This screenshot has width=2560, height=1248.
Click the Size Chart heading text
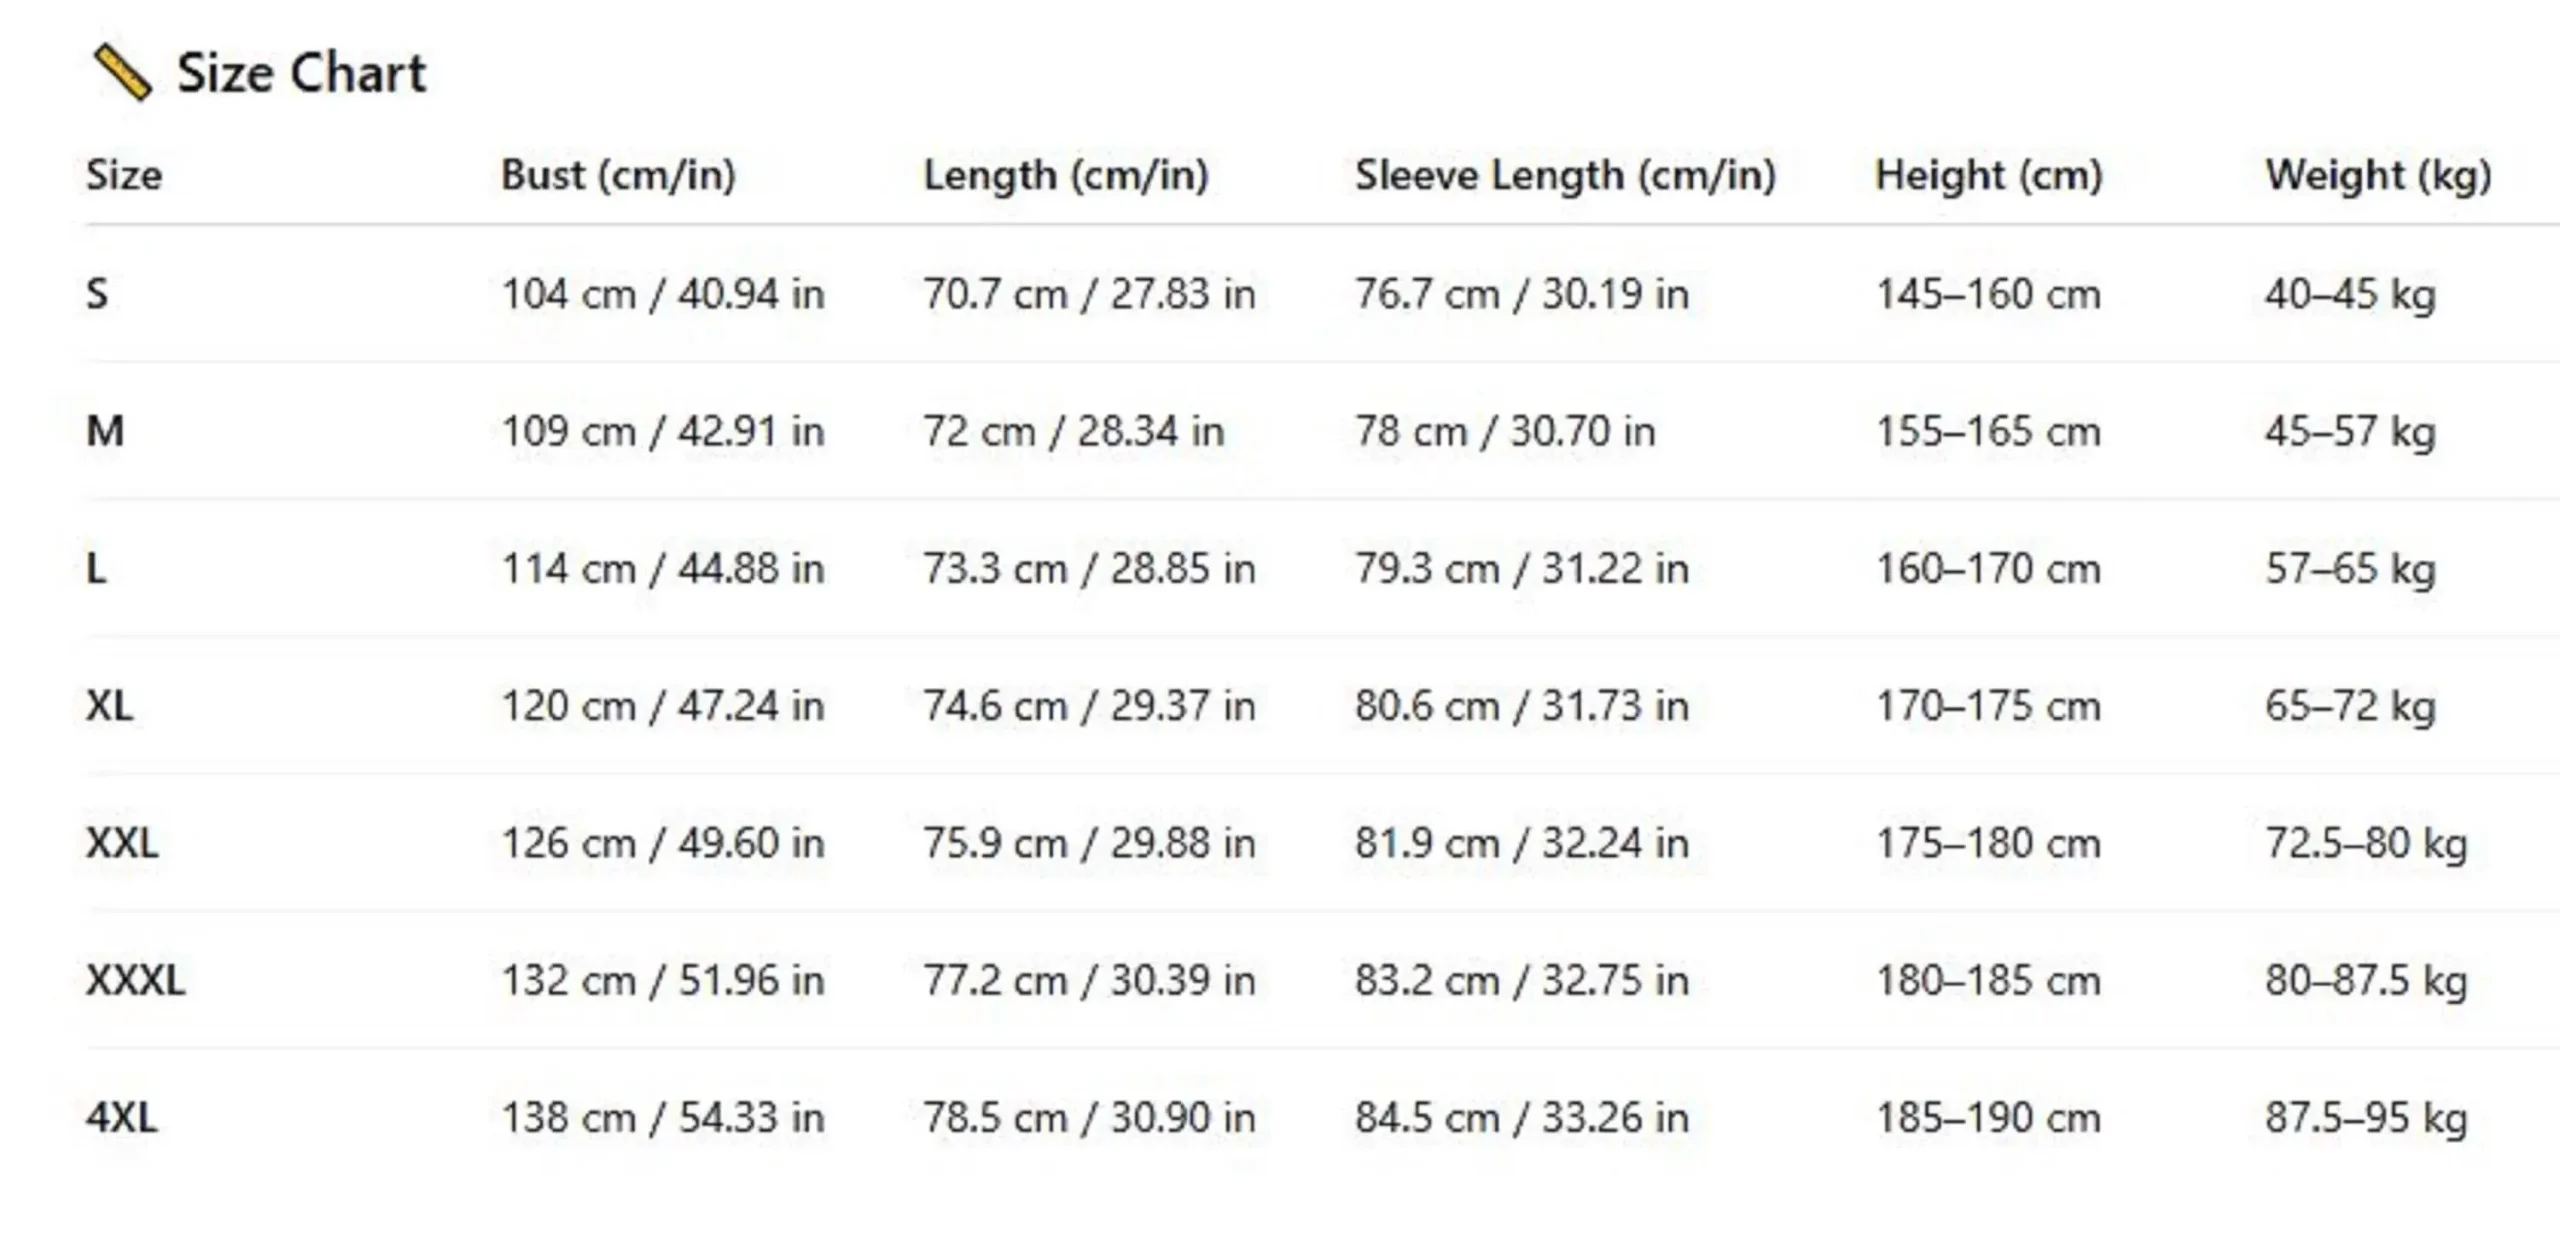click(301, 73)
